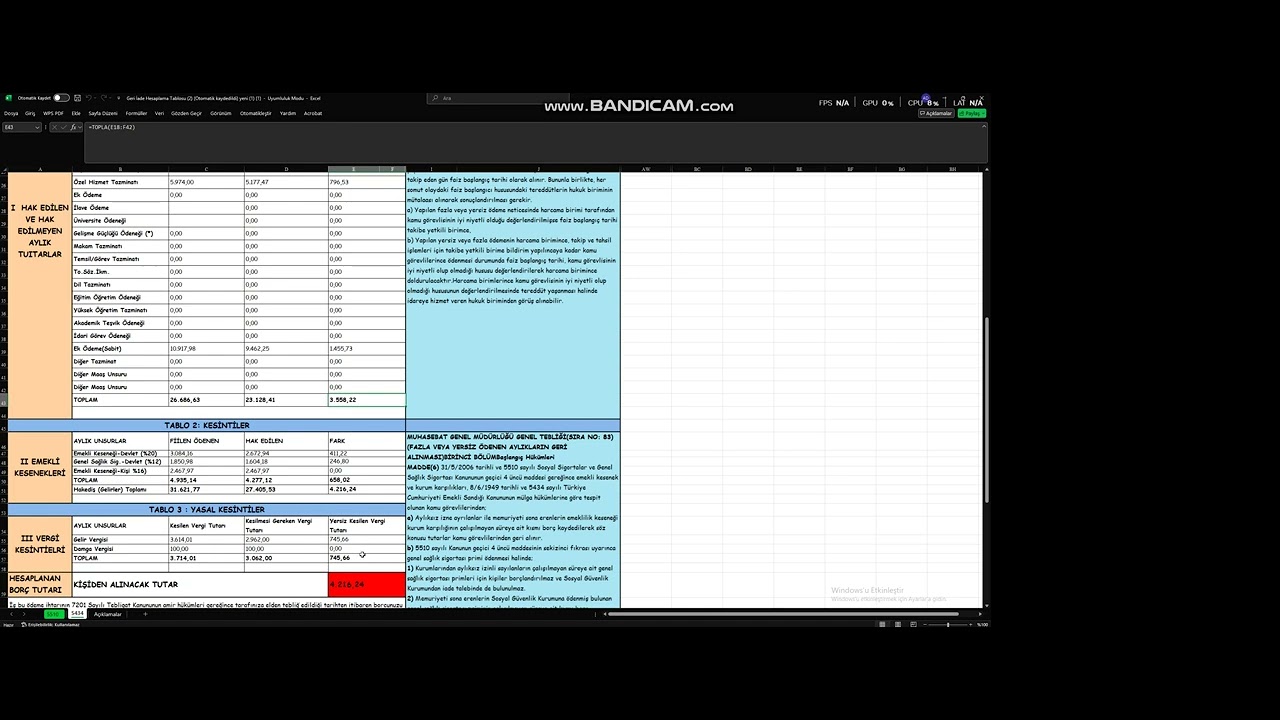Screen dimensions: 1280x720
Task: Click the Save icon in title bar
Action: (76, 98)
